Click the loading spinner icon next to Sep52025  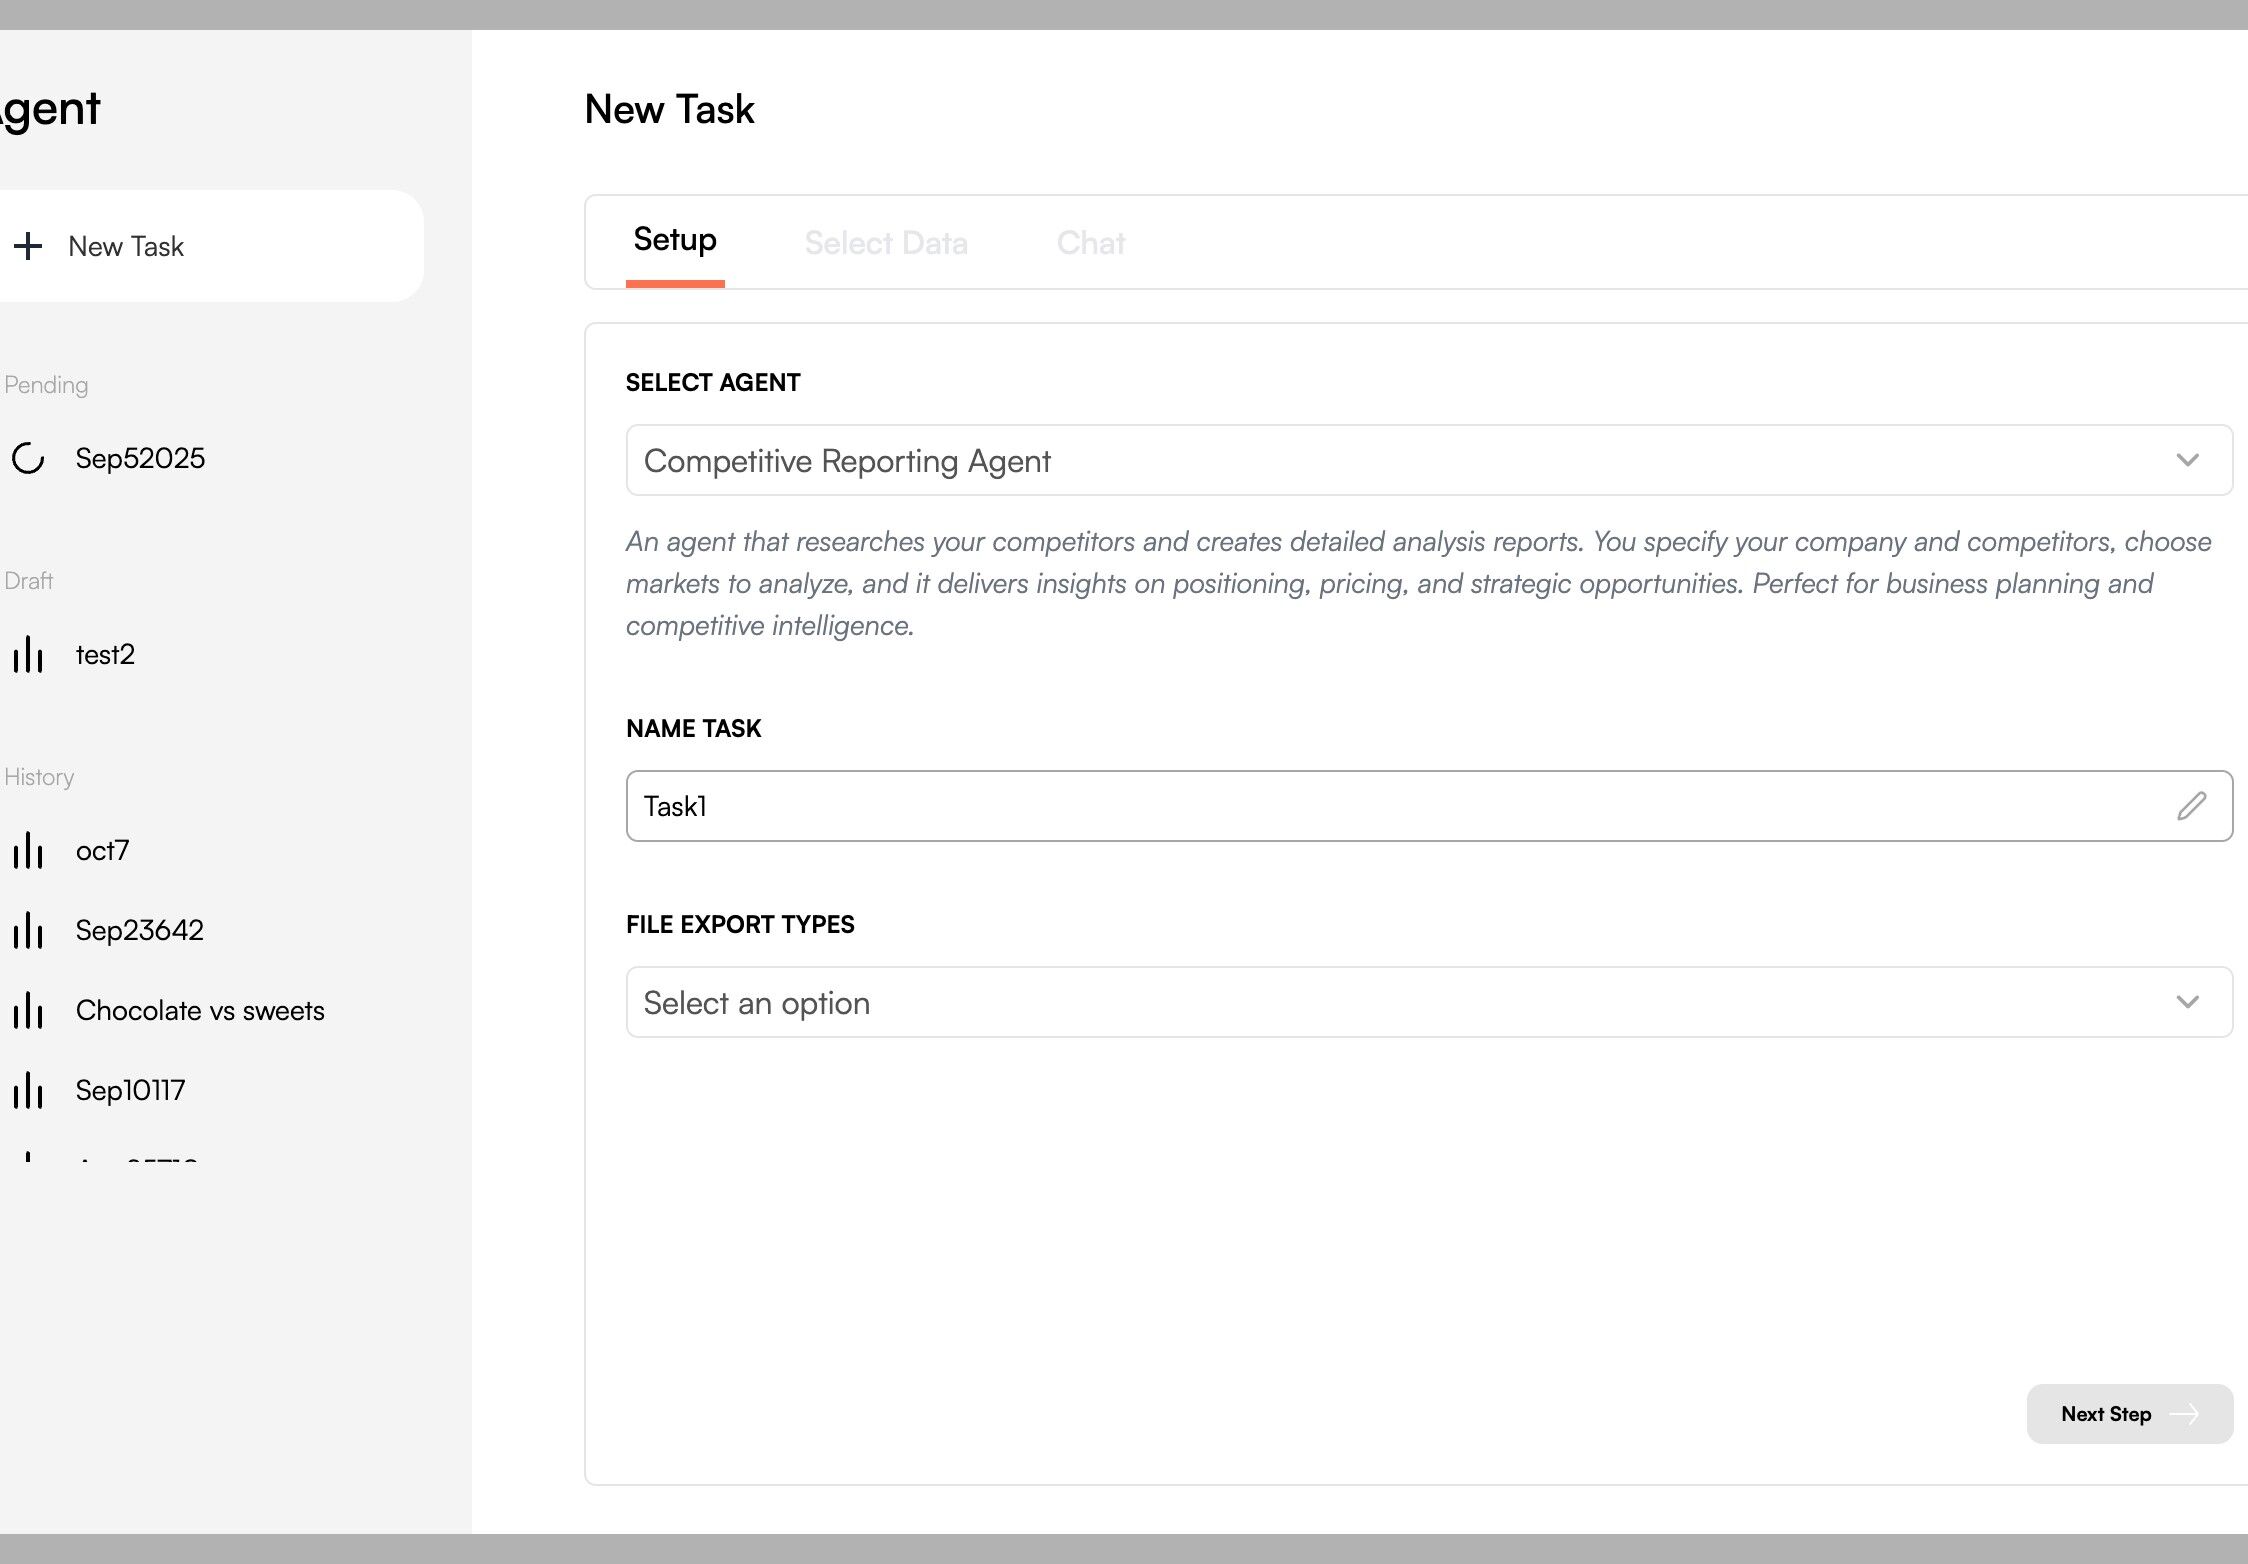(x=28, y=458)
